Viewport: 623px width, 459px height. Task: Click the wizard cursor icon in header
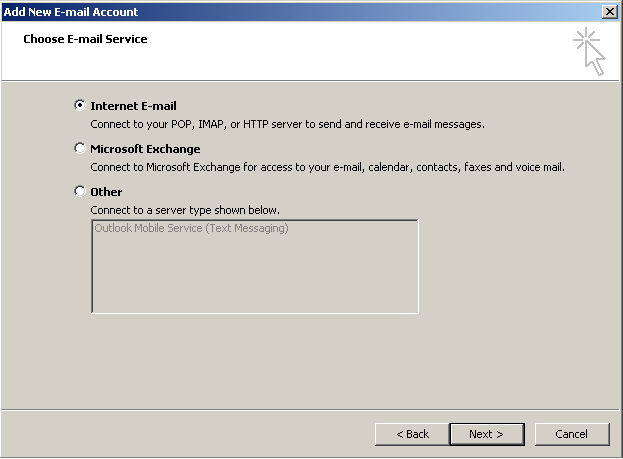coord(590,52)
